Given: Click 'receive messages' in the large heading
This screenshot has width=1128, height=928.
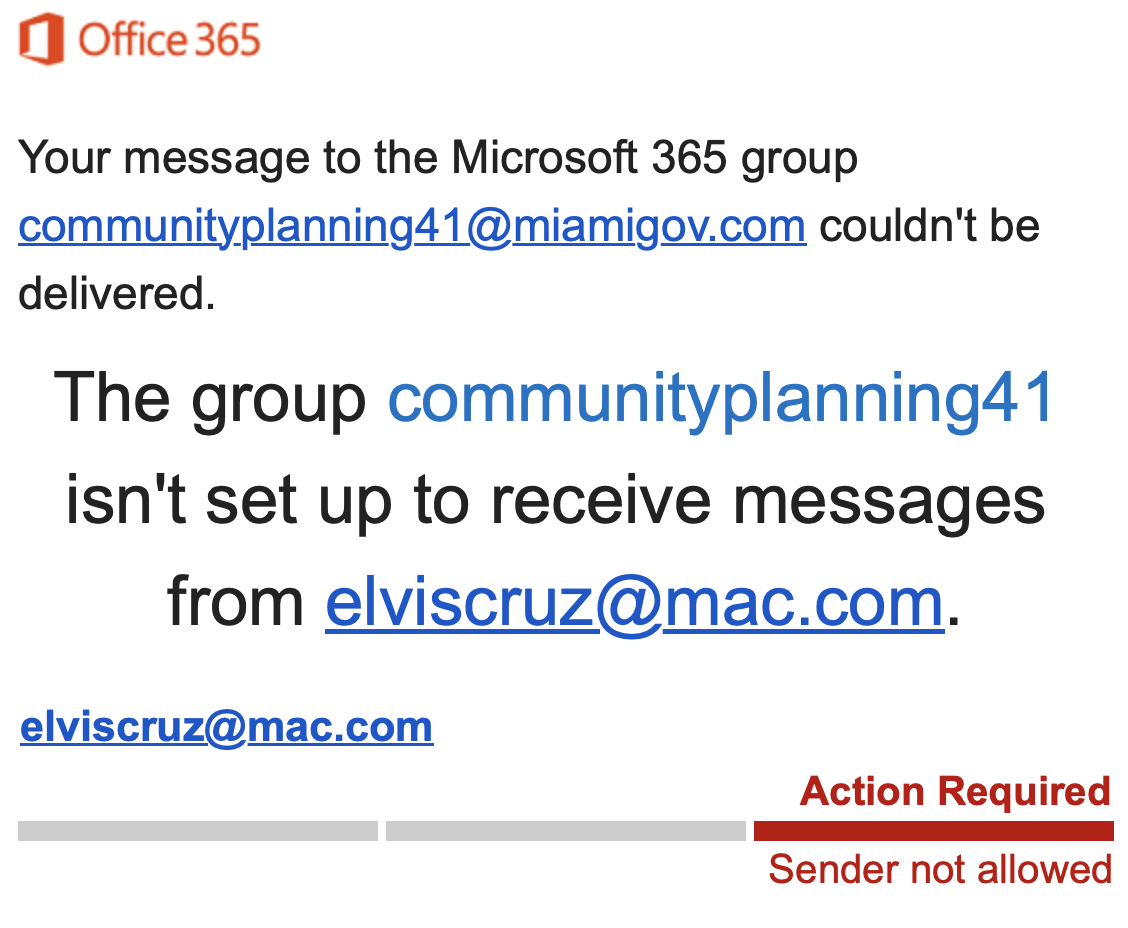Looking at the screenshot, I should (763, 500).
